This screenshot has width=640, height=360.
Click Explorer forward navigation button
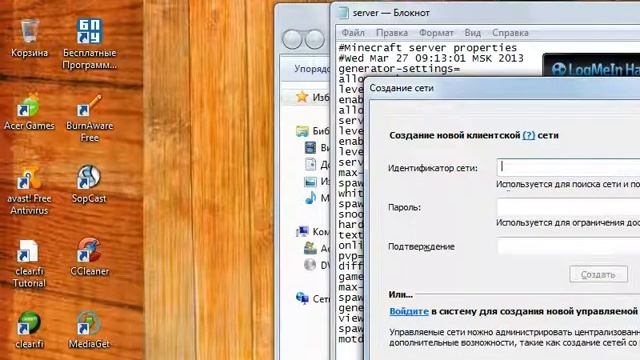point(315,40)
